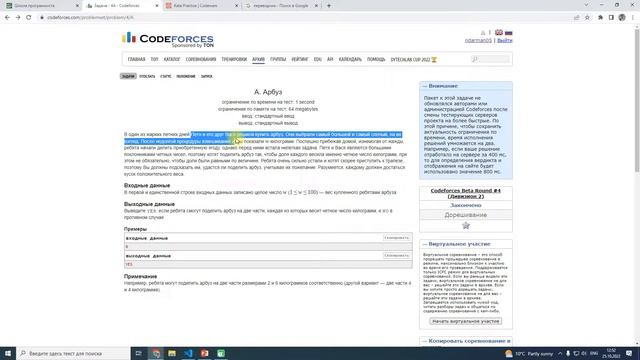Open the Chrome side panel icon
Screen dimensions: 640x360
point(611,18)
